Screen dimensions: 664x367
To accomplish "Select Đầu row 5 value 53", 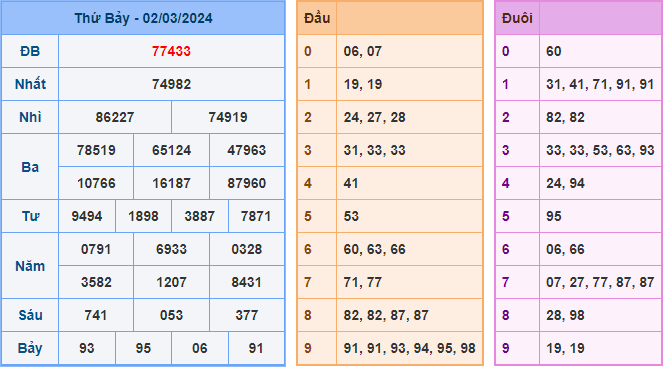I will pyautogui.click(x=351, y=216).
